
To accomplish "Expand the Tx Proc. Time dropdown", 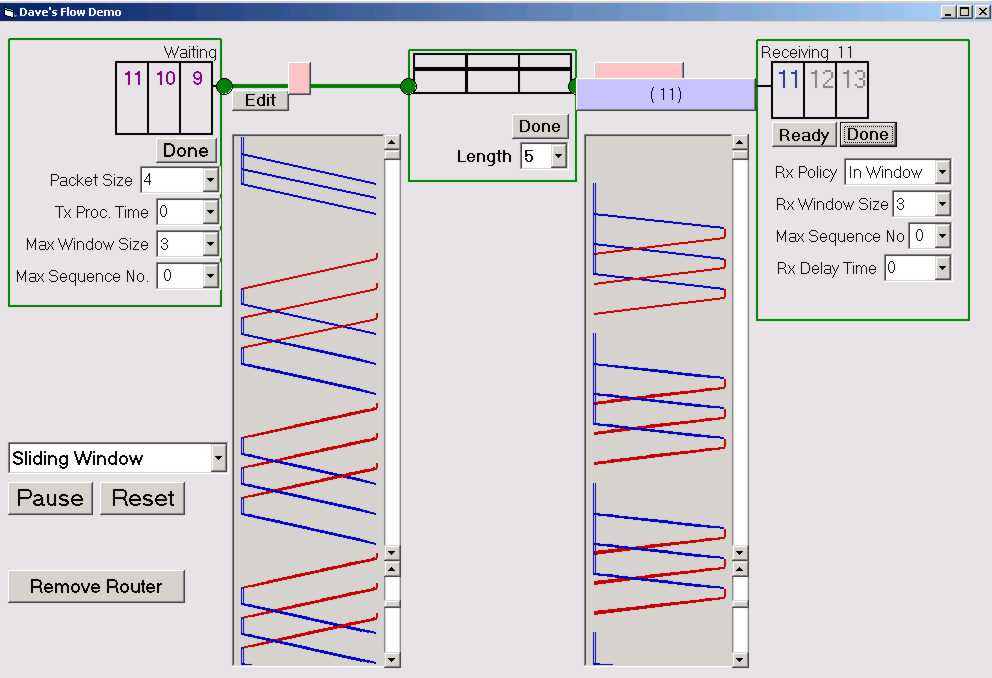I will [x=210, y=212].
